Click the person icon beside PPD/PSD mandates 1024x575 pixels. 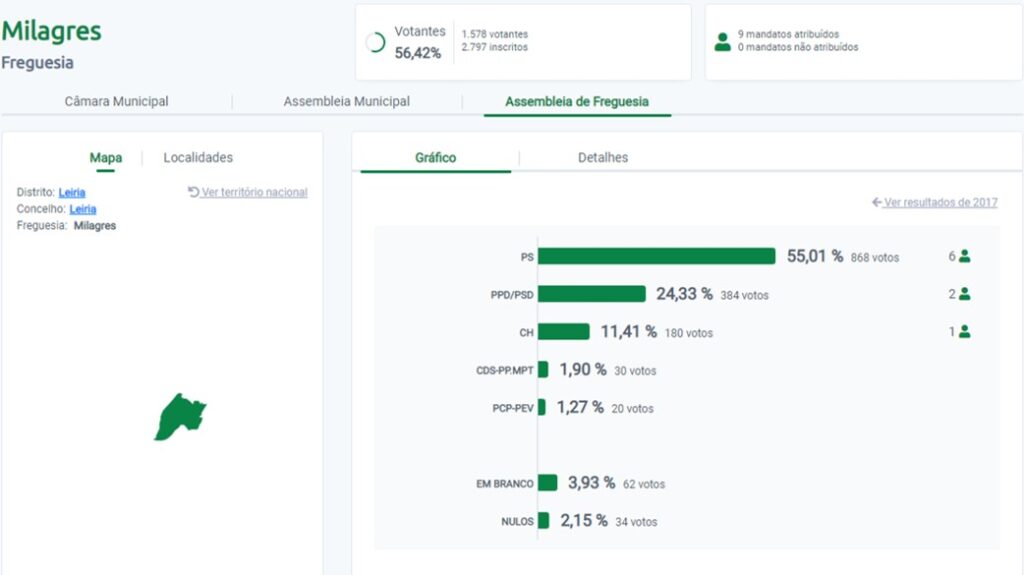pyautogui.click(x=965, y=294)
